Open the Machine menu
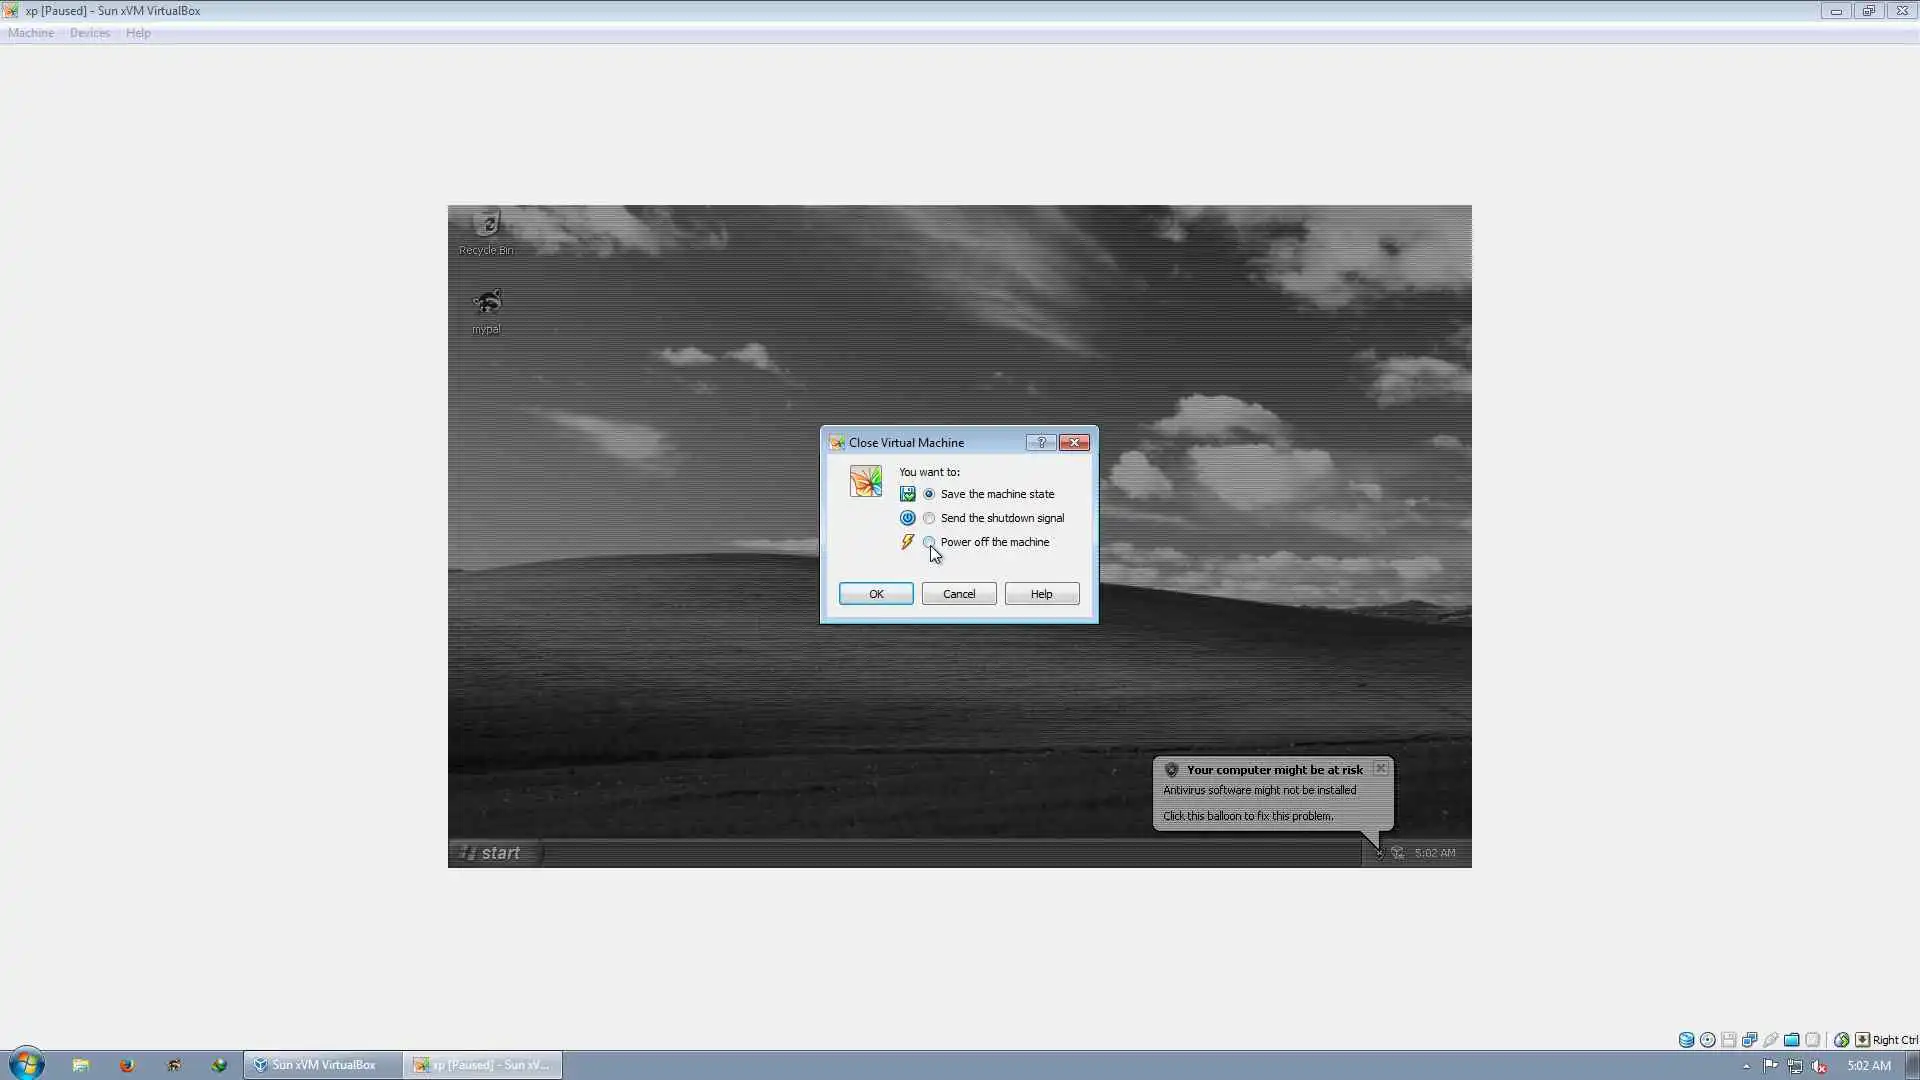The width and height of the screenshot is (1920, 1080). pos(31,33)
